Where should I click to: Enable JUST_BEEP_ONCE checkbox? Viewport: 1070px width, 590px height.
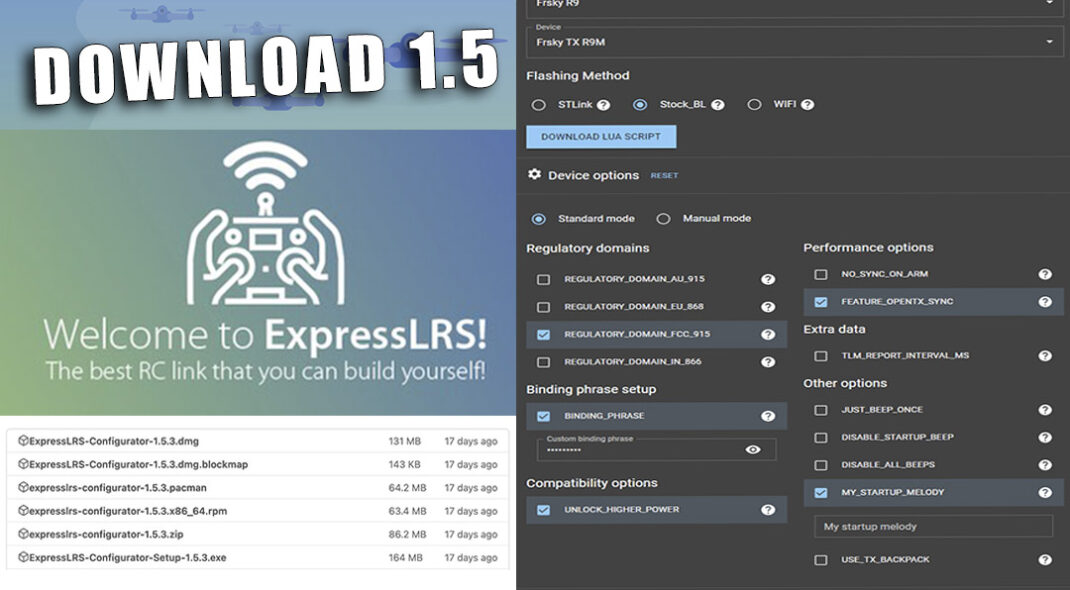[821, 410]
